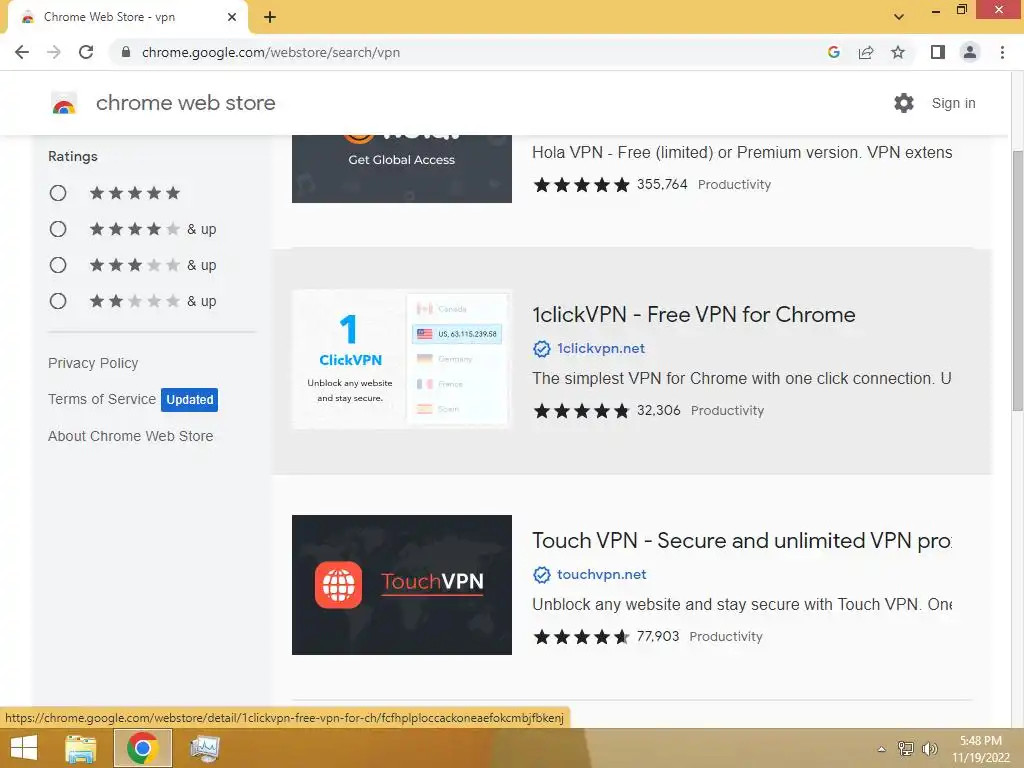The height and width of the screenshot is (768, 1024).
Task: Open the 1clickVPN thumbnail image
Action: point(402,359)
